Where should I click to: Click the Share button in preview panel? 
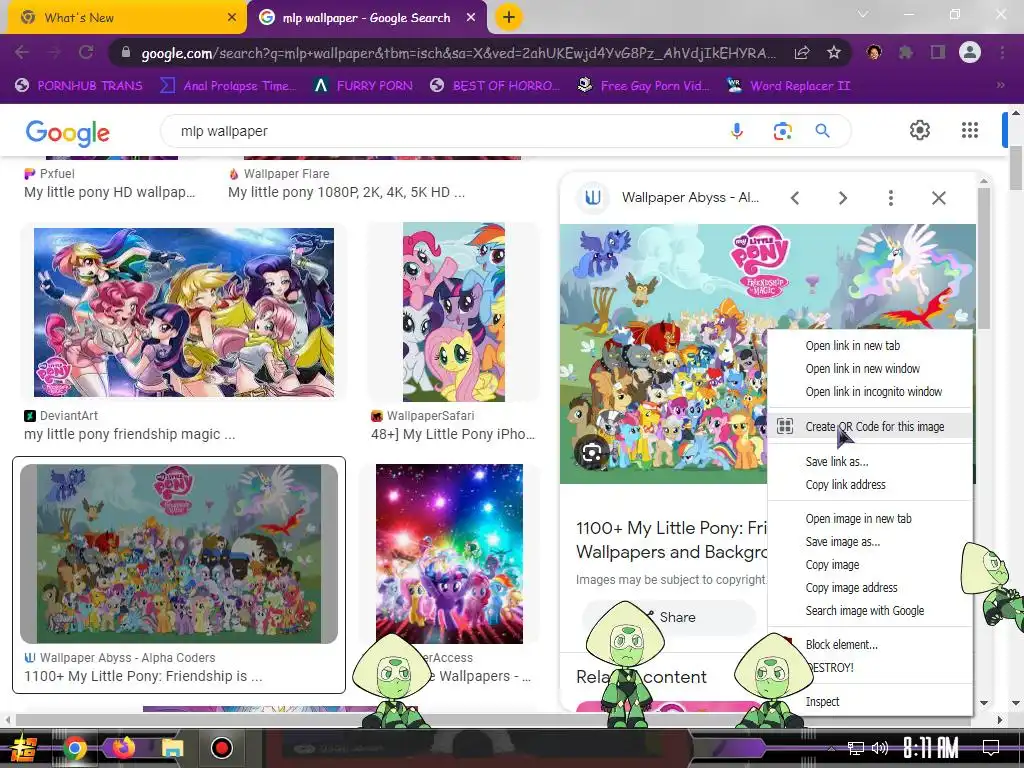(x=669, y=616)
